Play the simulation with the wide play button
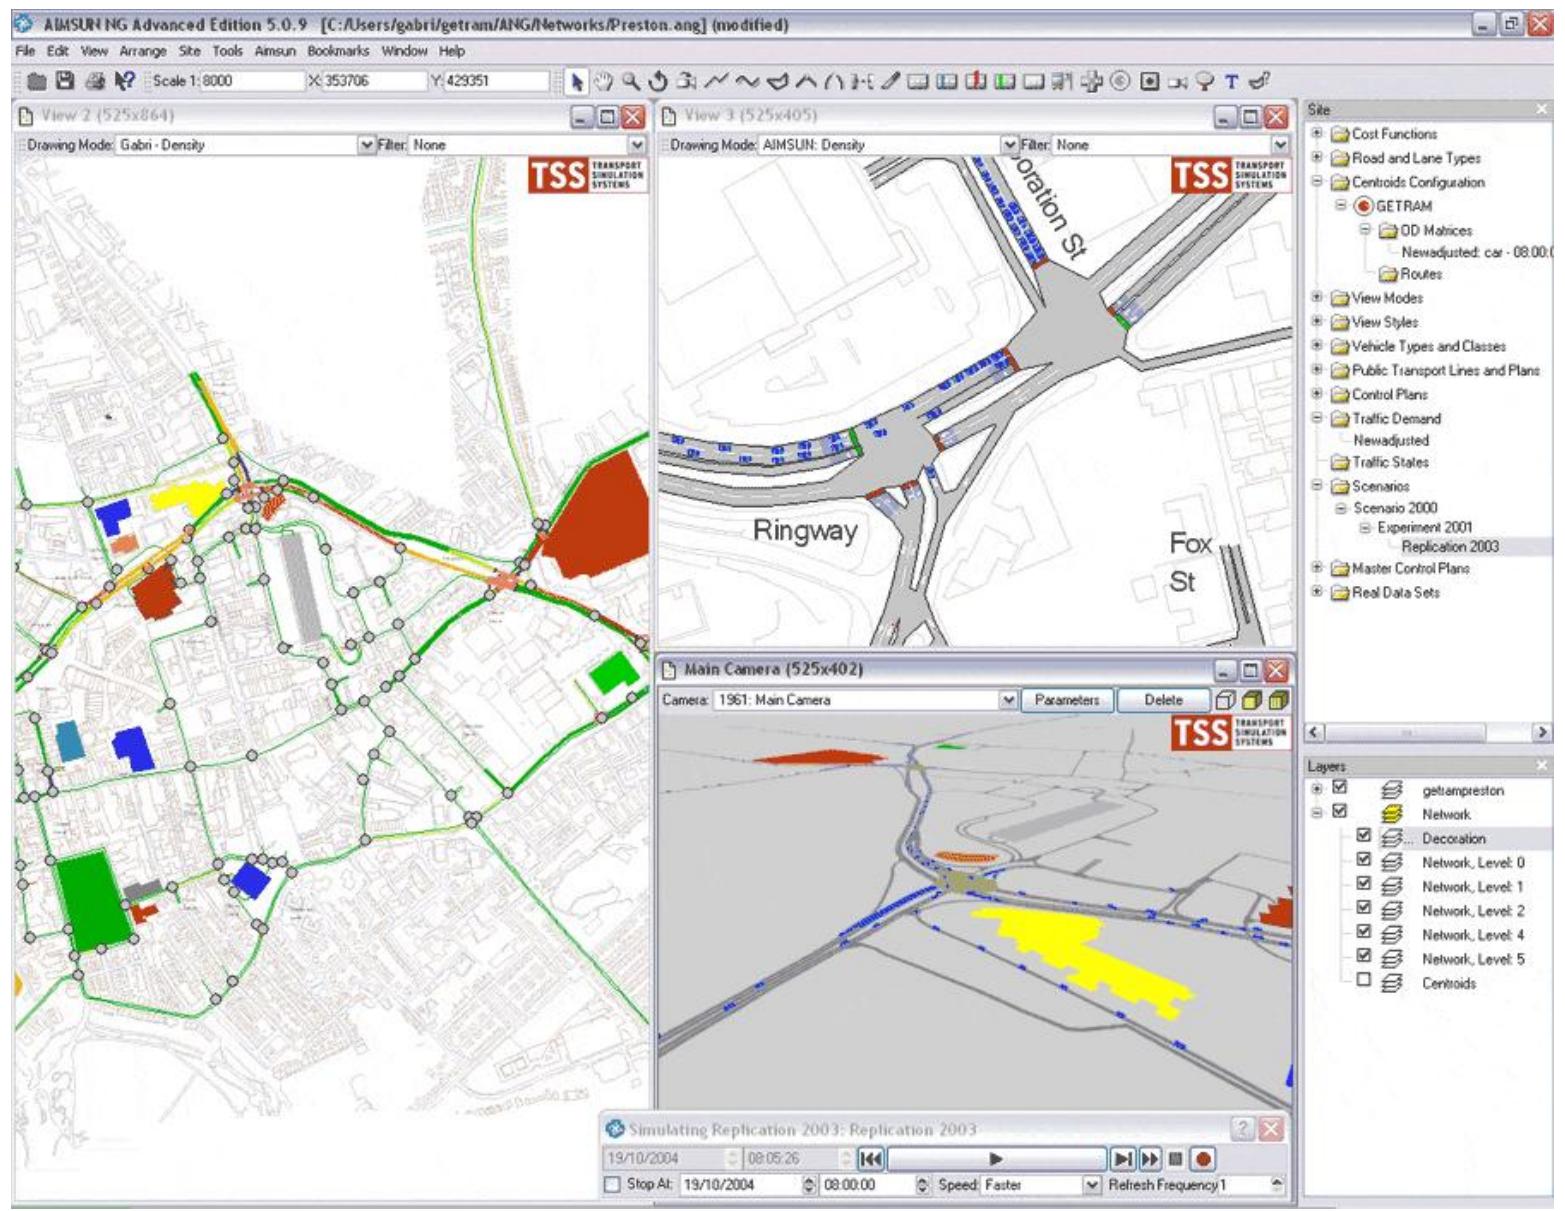The height and width of the screenshot is (1211, 1565). tap(996, 1159)
